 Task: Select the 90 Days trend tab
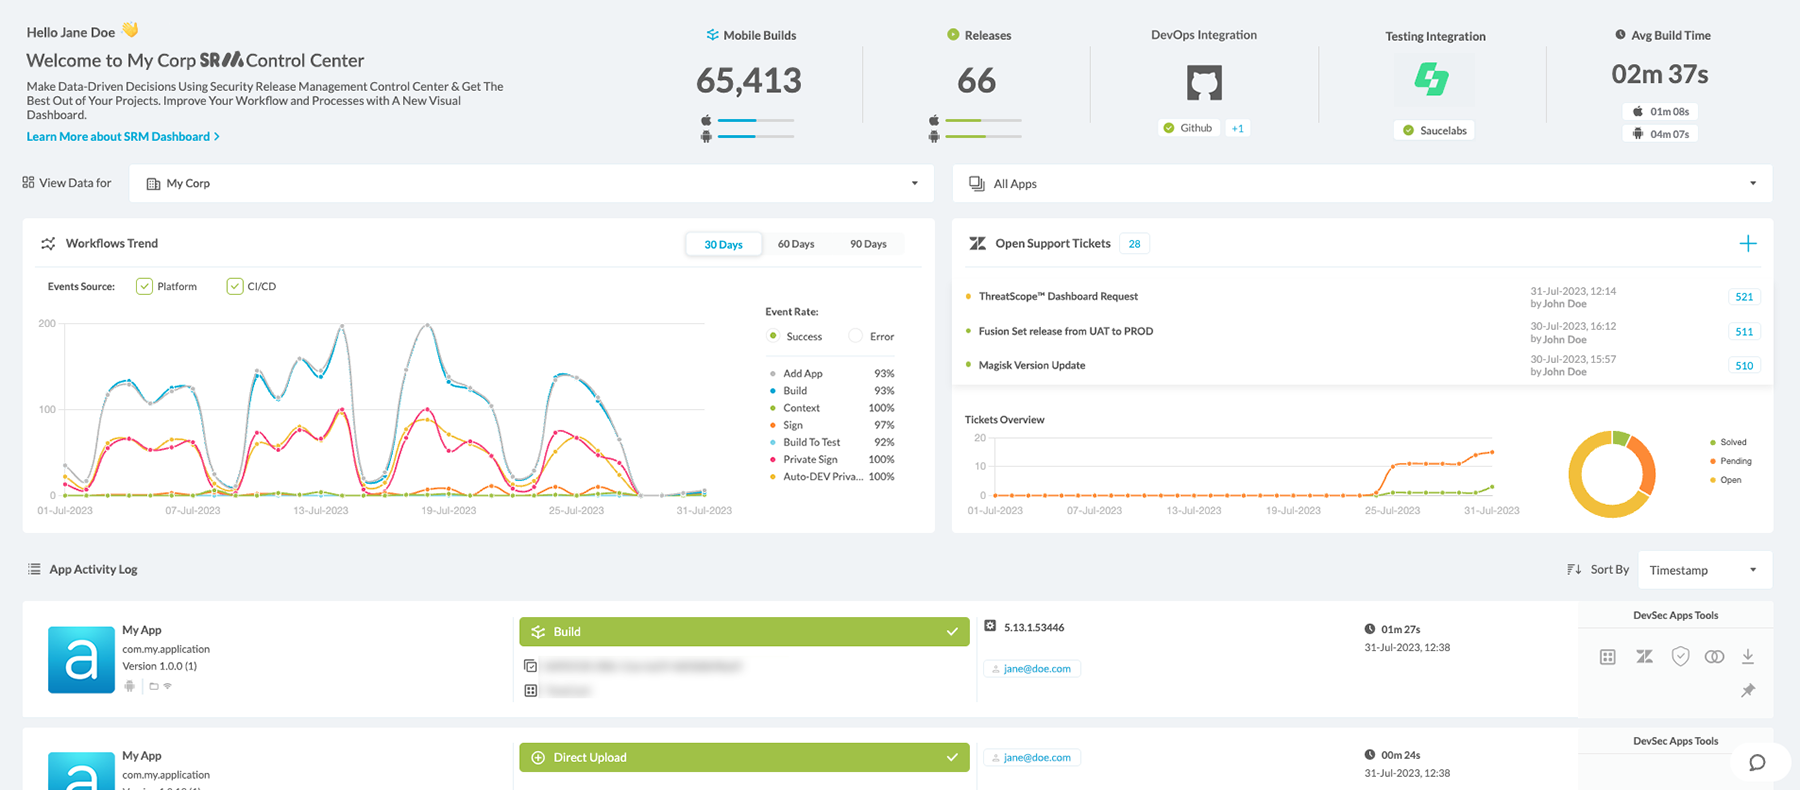(868, 244)
